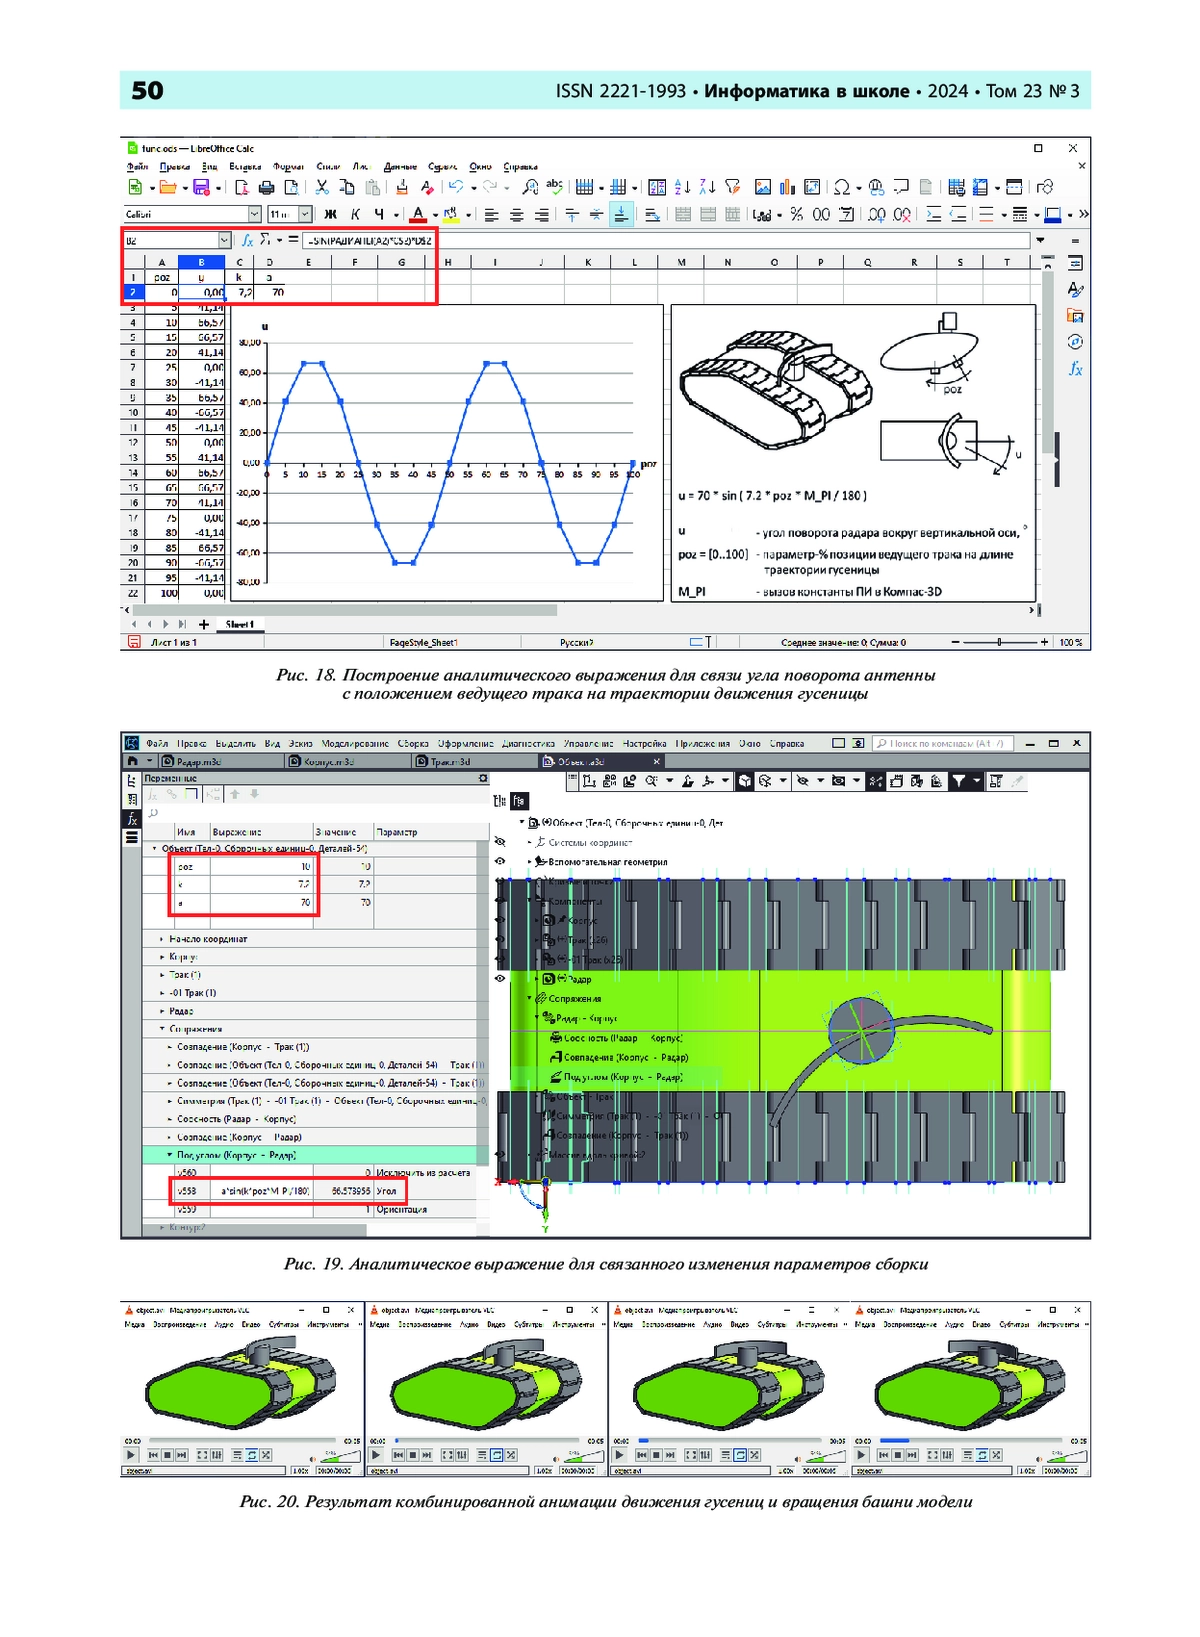Toggle visibility of Вспомогательная геометрия in Kompas tree
The height and width of the screenshot is (1637, 1200).
pos(501,861)
